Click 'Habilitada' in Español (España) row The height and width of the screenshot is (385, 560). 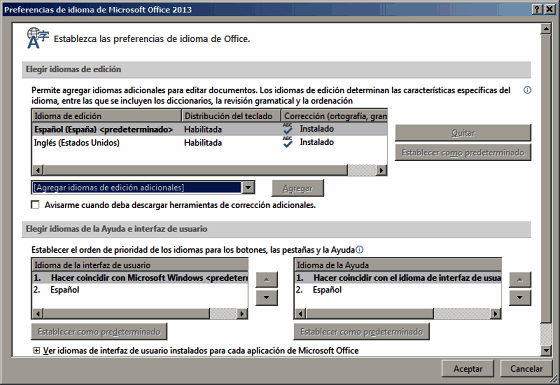click(x=203, y=129)
